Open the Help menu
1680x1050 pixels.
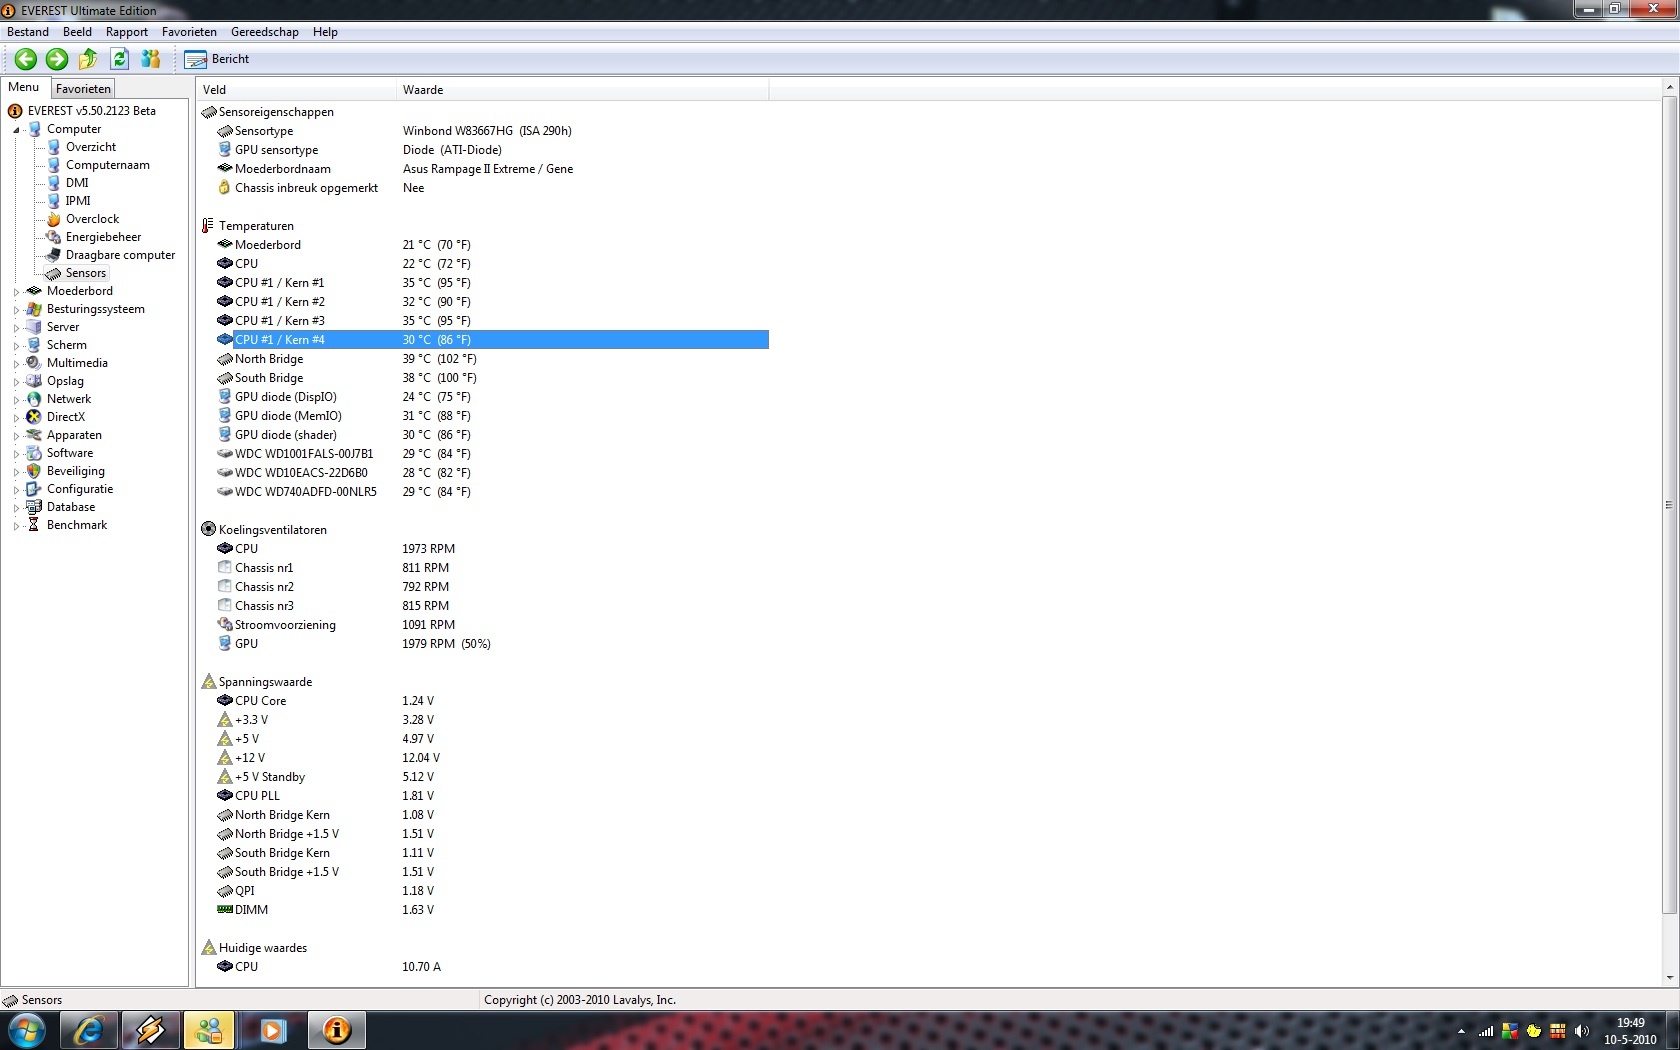pos(325,32)
